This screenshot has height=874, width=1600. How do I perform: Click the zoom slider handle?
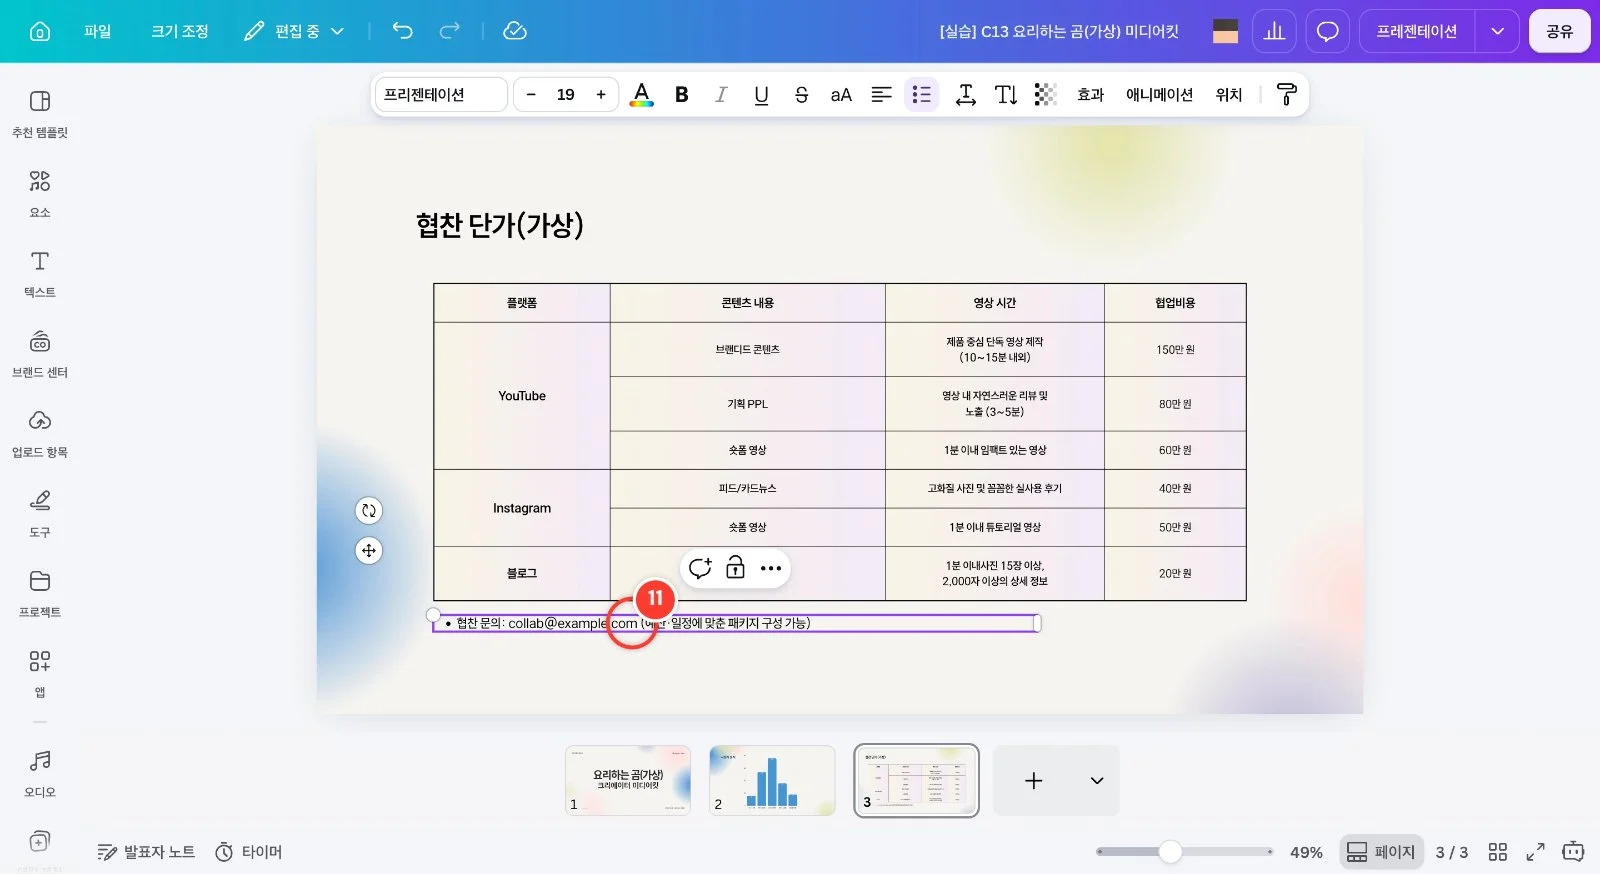pos(1170,852)
